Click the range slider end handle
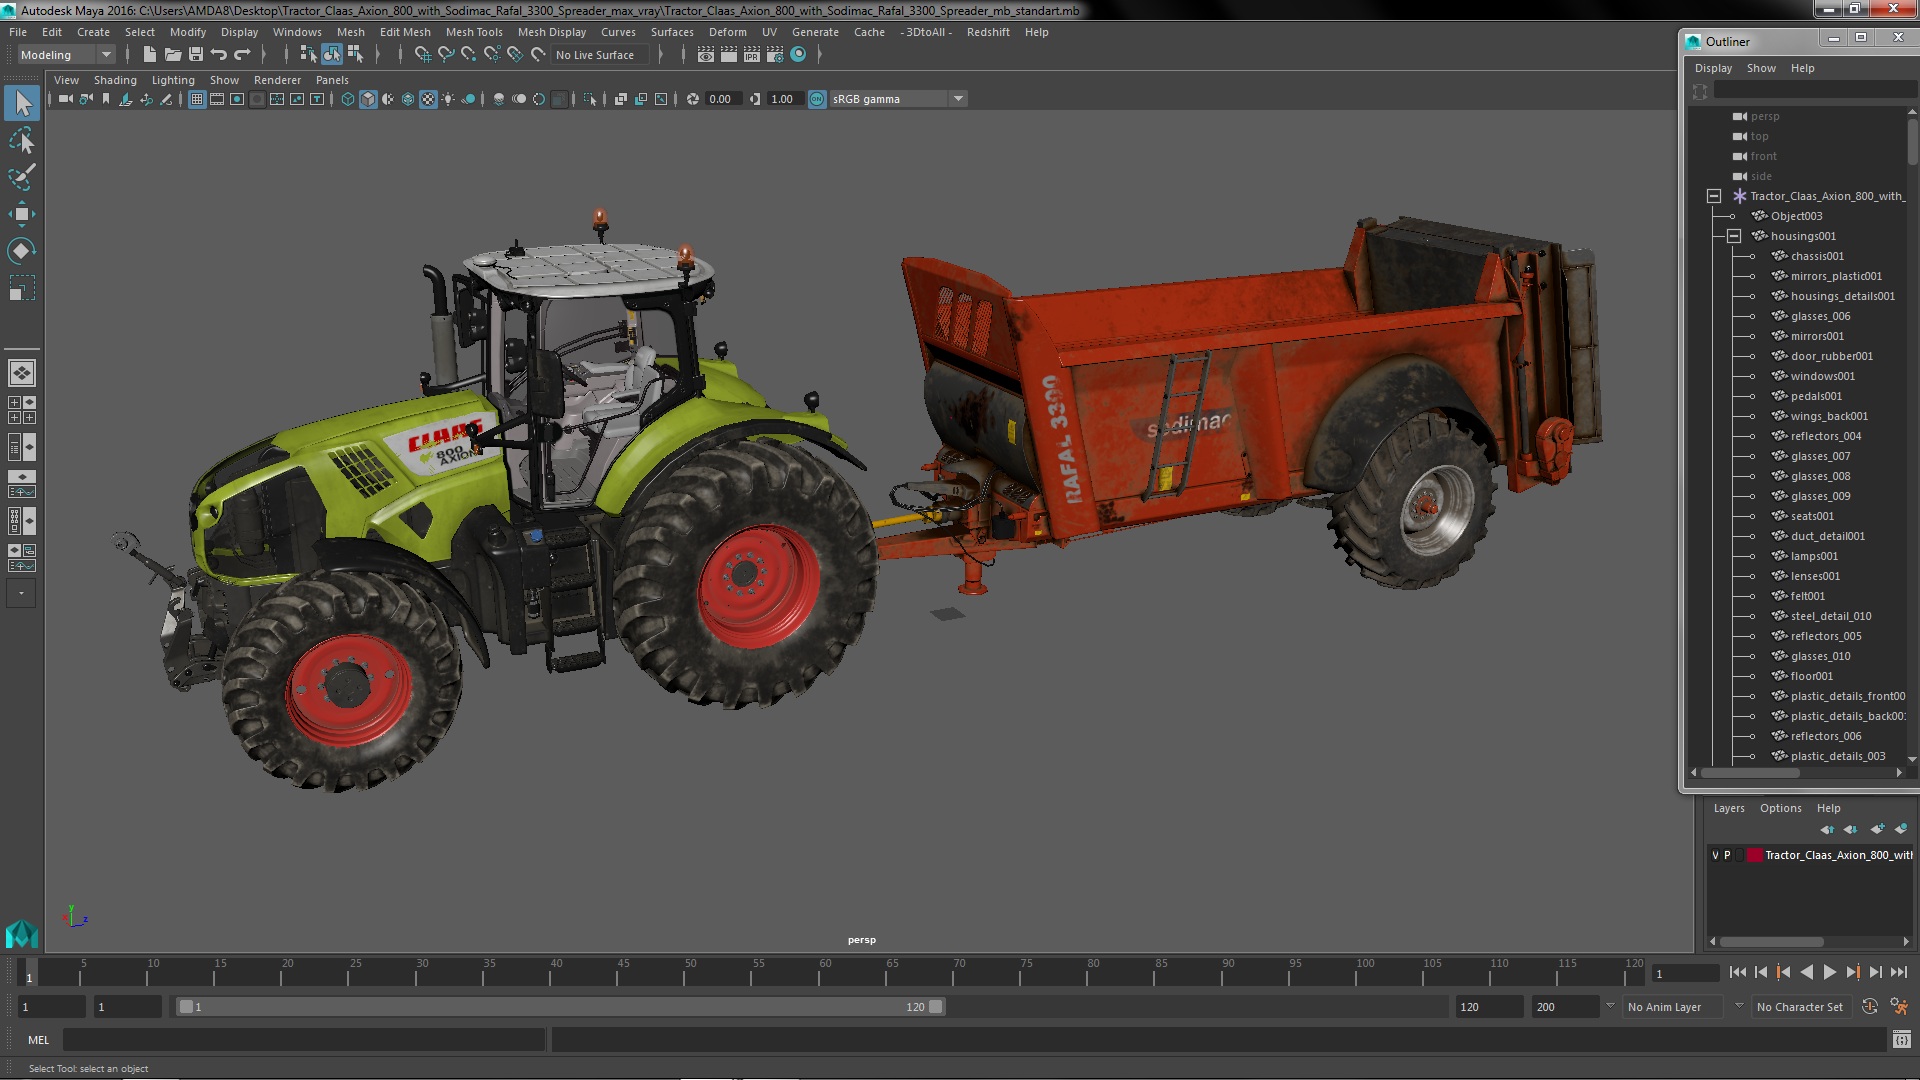This screenshot has width=1920, height=1080. click(x=936, y=1007)
